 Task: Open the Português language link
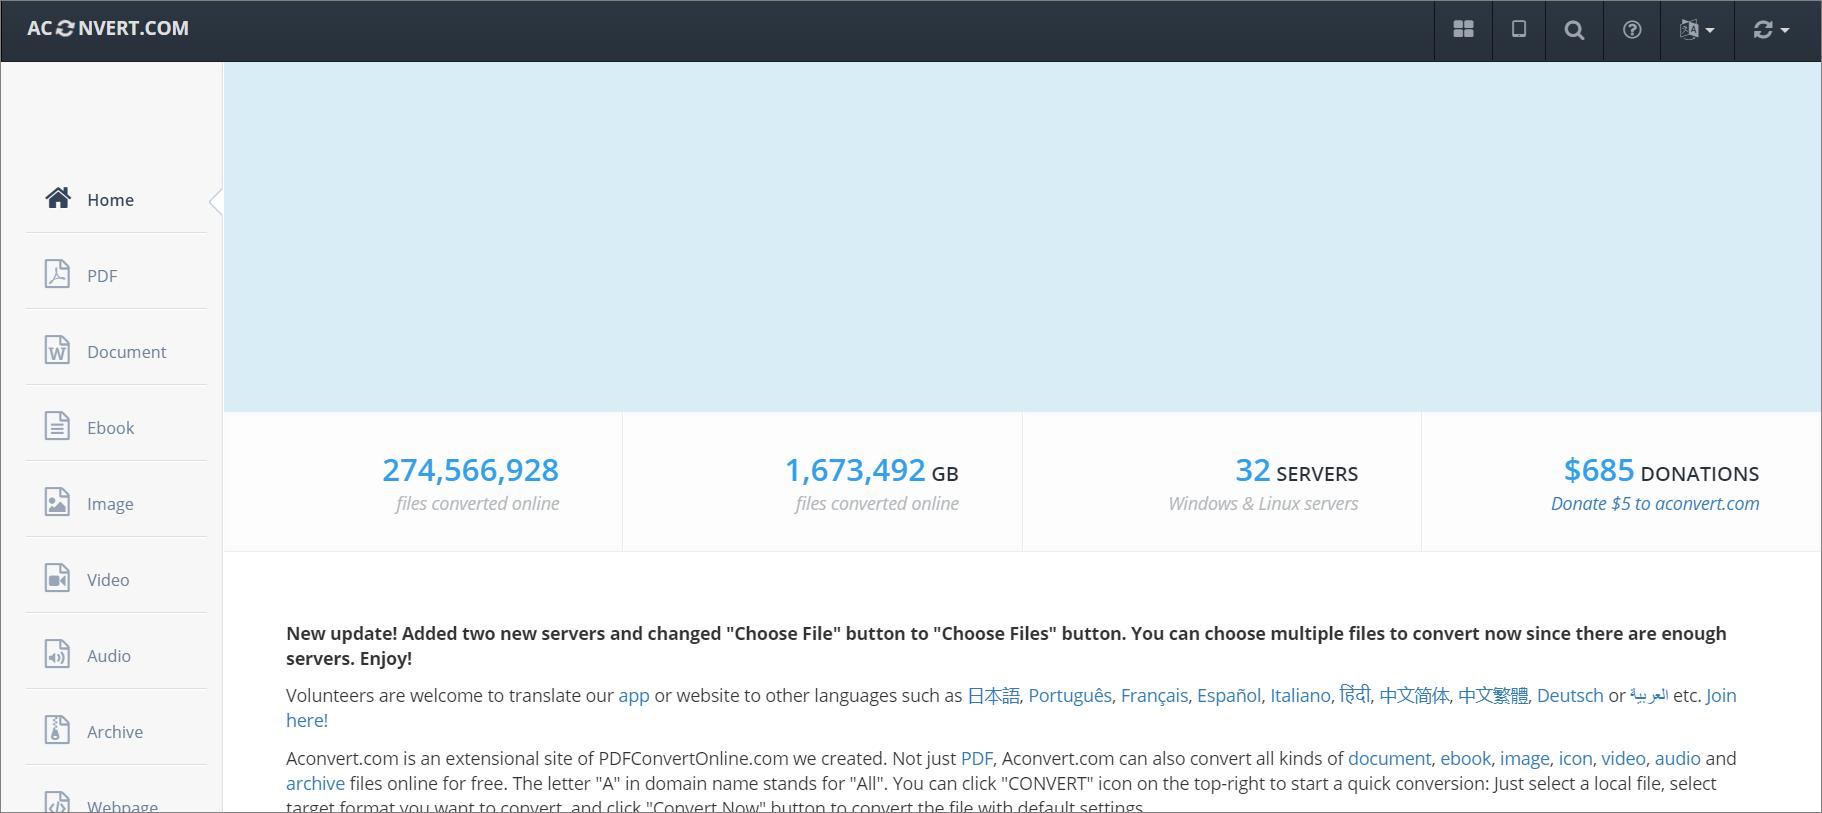pos(1070,696)
